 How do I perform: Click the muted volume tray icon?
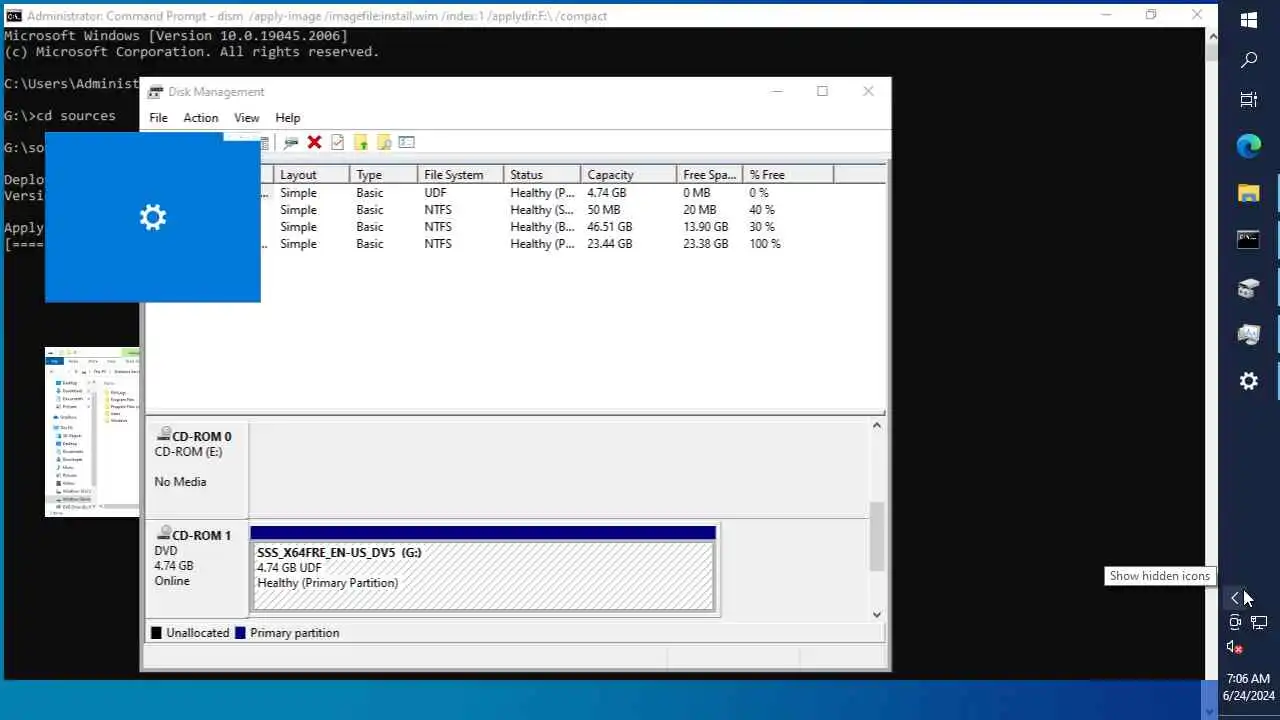tap(1235, 647)
